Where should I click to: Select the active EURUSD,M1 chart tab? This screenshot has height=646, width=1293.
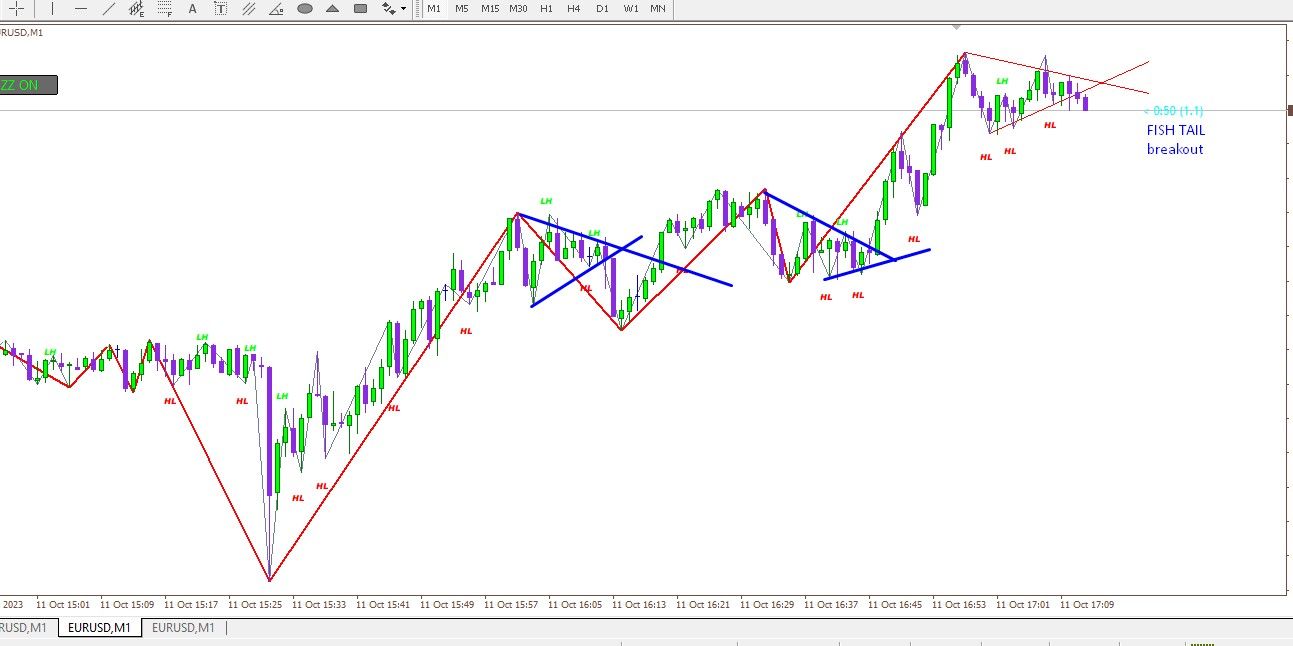tap(99, 628)
